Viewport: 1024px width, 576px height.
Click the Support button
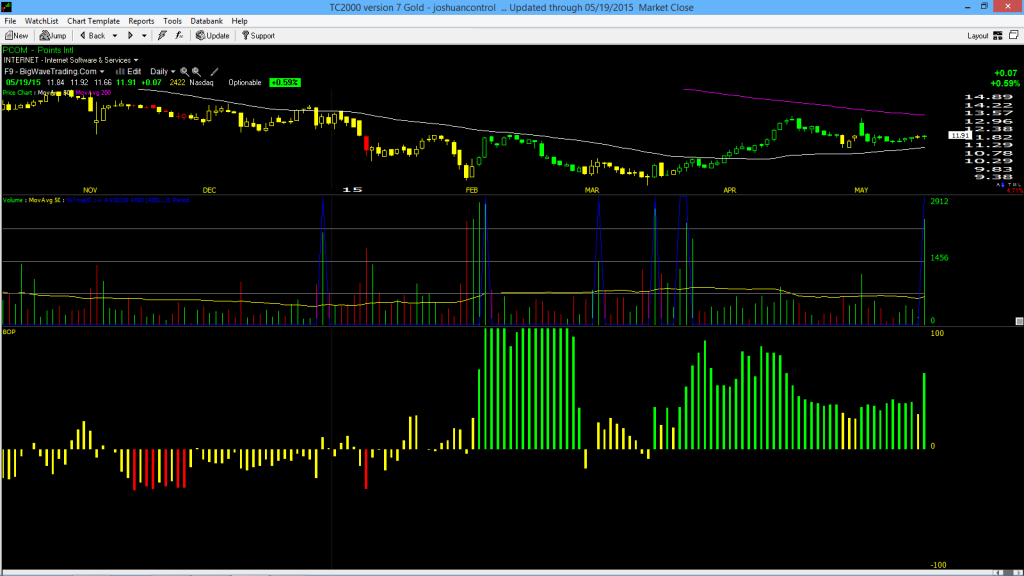point(258,36)
